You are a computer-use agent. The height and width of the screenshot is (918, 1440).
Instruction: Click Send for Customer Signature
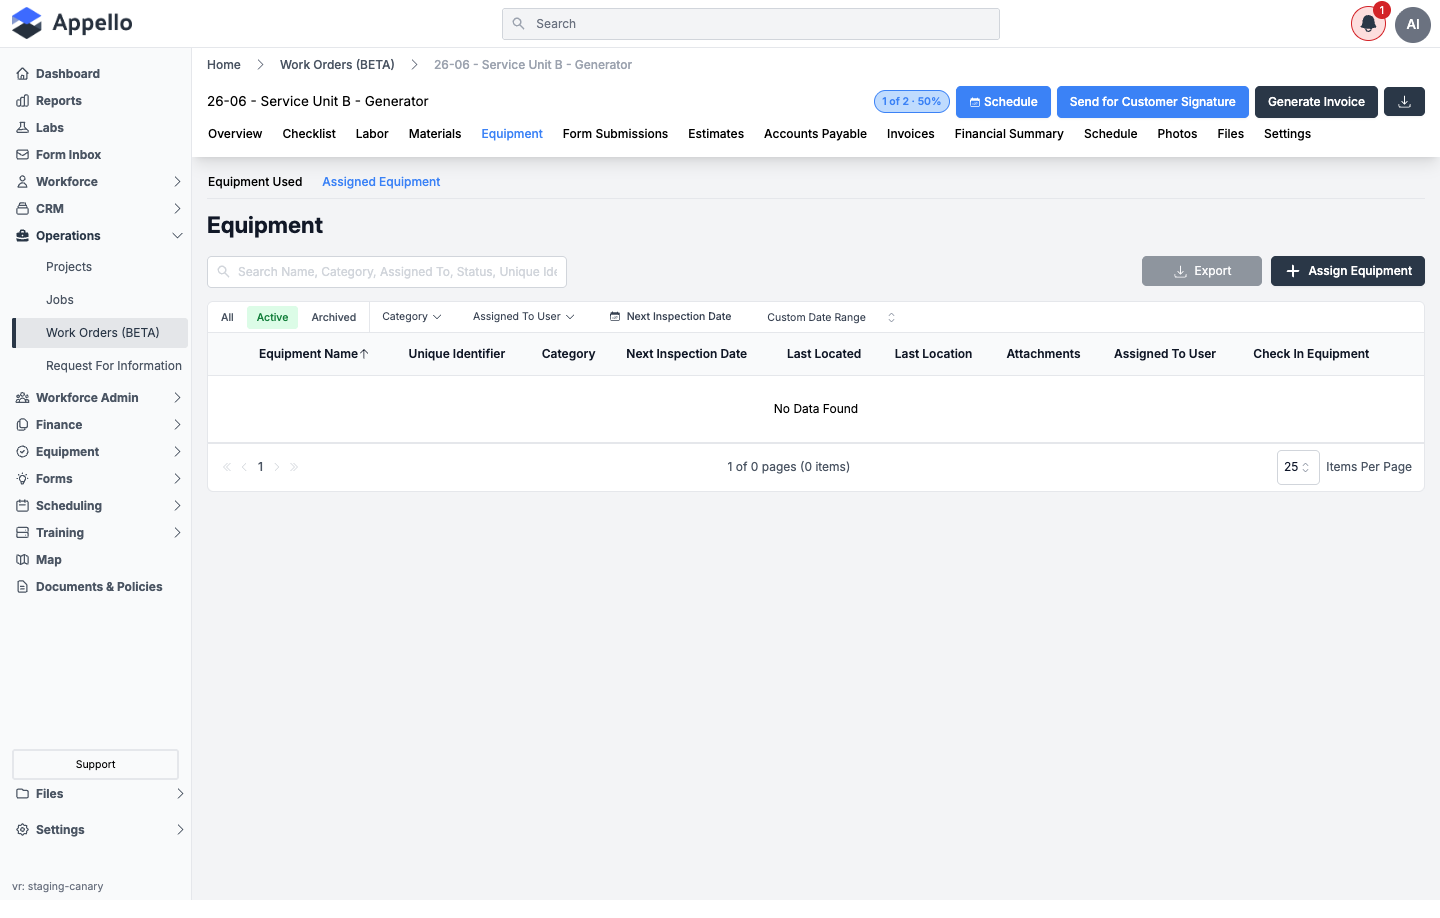1153,102
